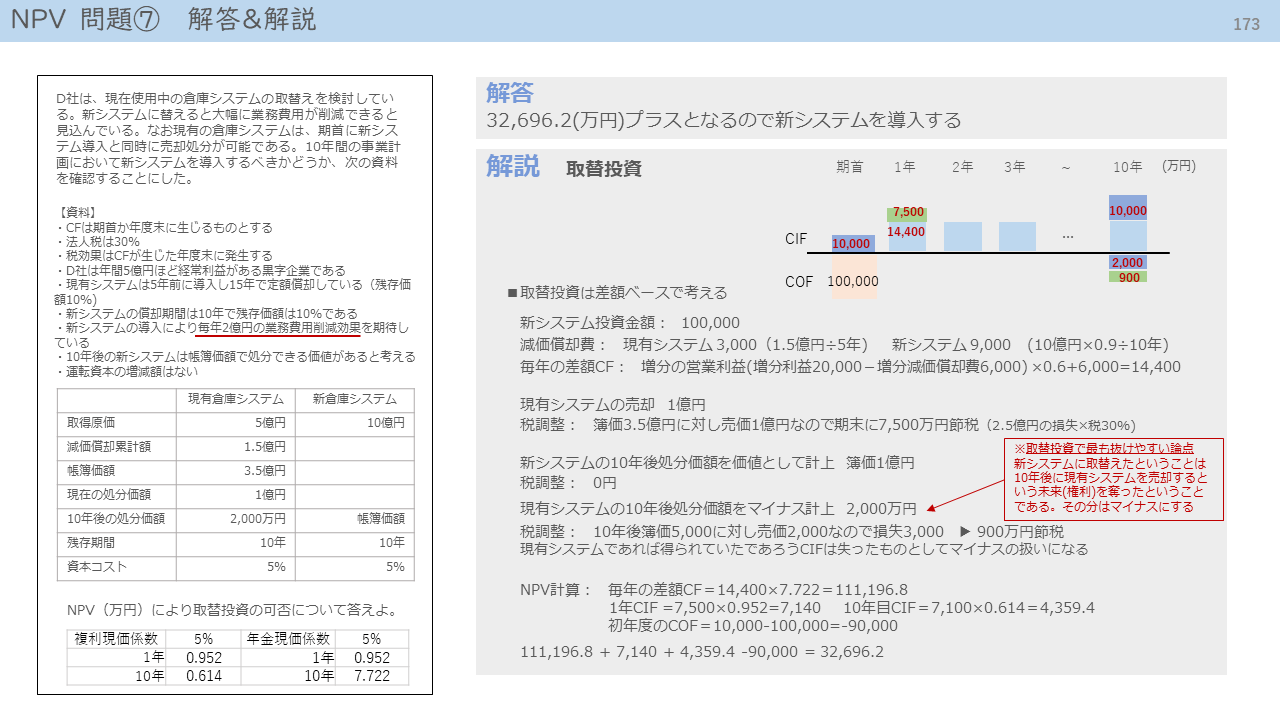Screen dimensions: 1280x720
Task: Select the 解答 section header
Action: pos(508,91)
